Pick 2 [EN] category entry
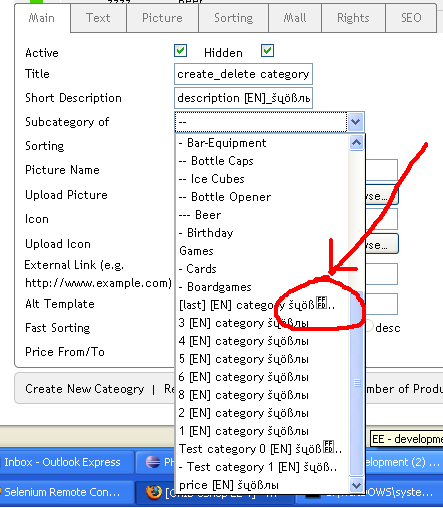The image size is (443, 508). [262, 413]
